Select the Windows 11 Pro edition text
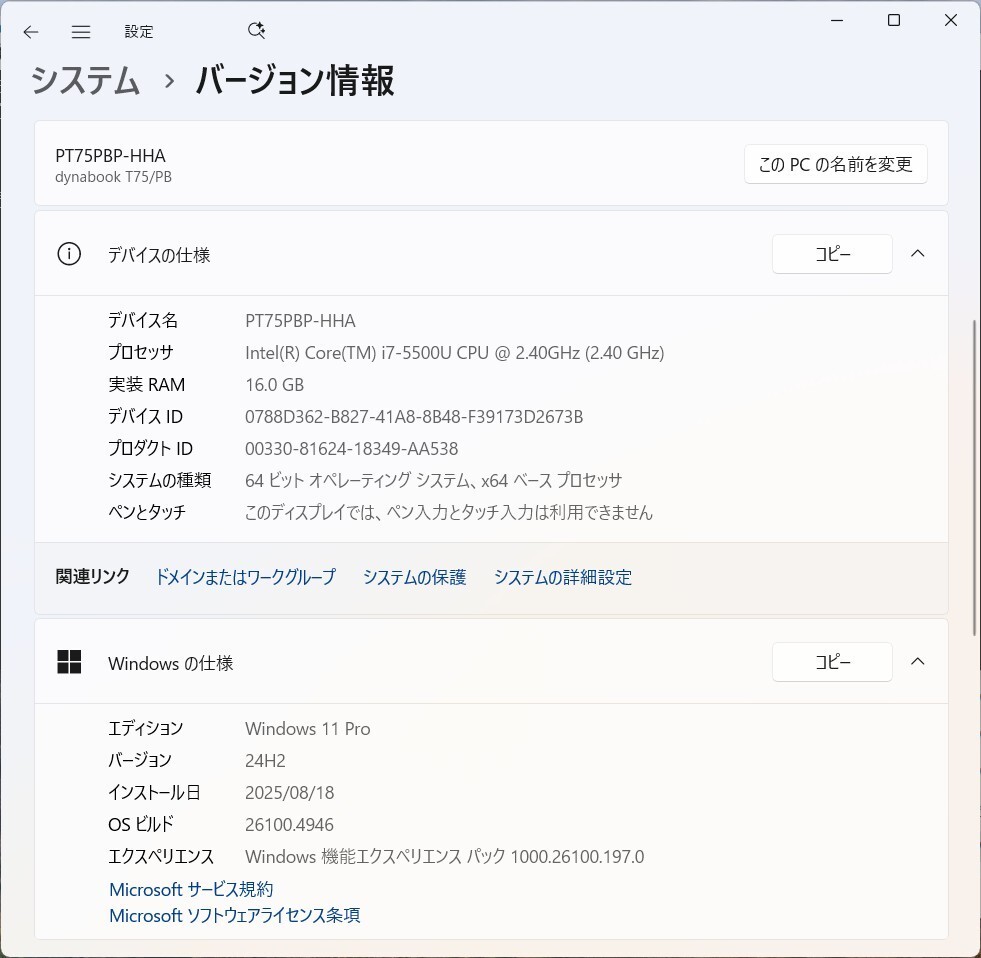Screen dimensions: 981x958 point(307,729)
